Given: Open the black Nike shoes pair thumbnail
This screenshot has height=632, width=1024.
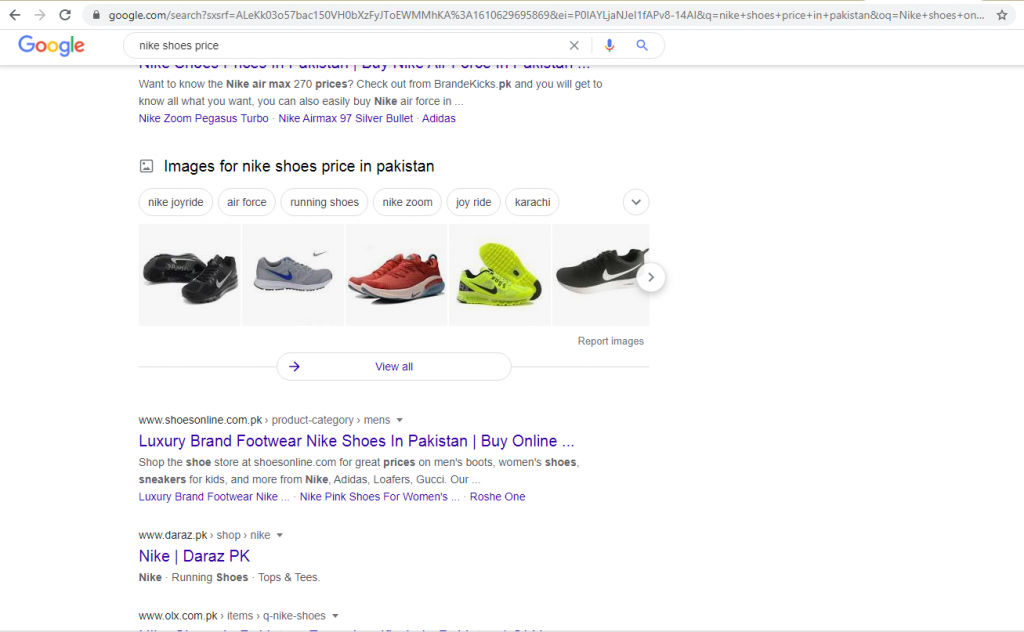Looking at the screenshot, I should click(x=189, y=275).
